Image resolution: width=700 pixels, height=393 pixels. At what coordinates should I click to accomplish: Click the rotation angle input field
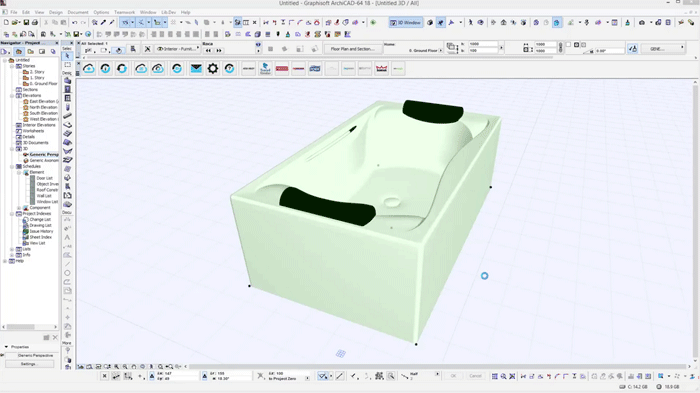tap(609, 51)
